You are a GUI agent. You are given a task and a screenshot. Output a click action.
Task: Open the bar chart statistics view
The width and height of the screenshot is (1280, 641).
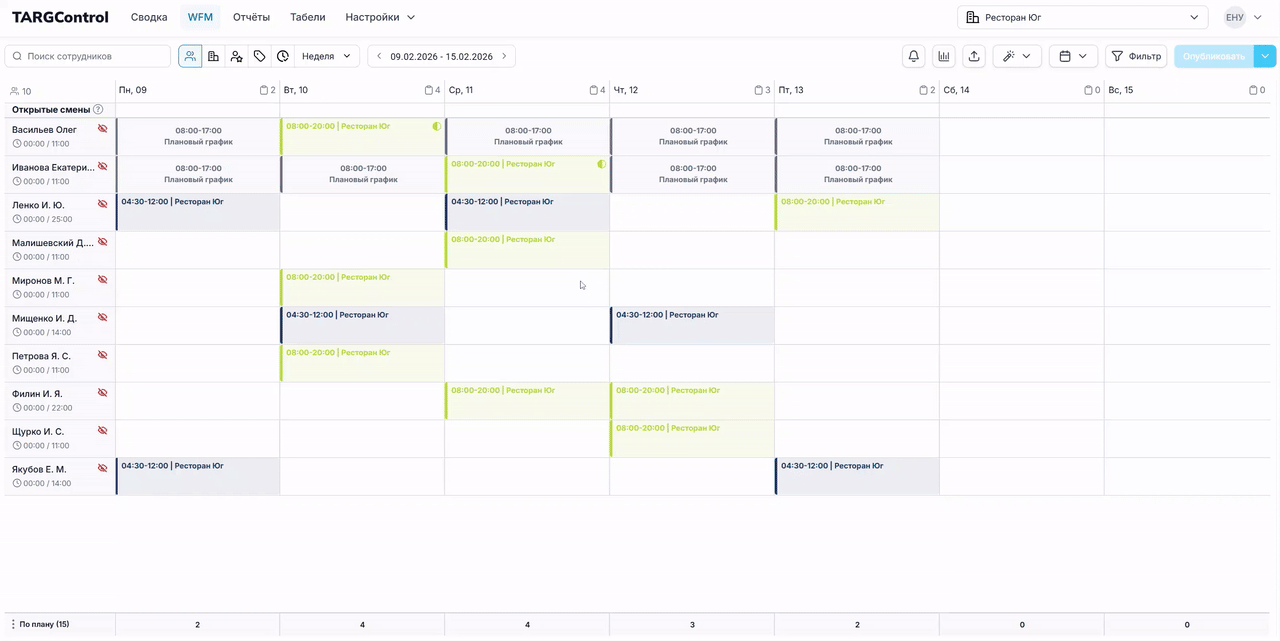[x=943, y=57]
